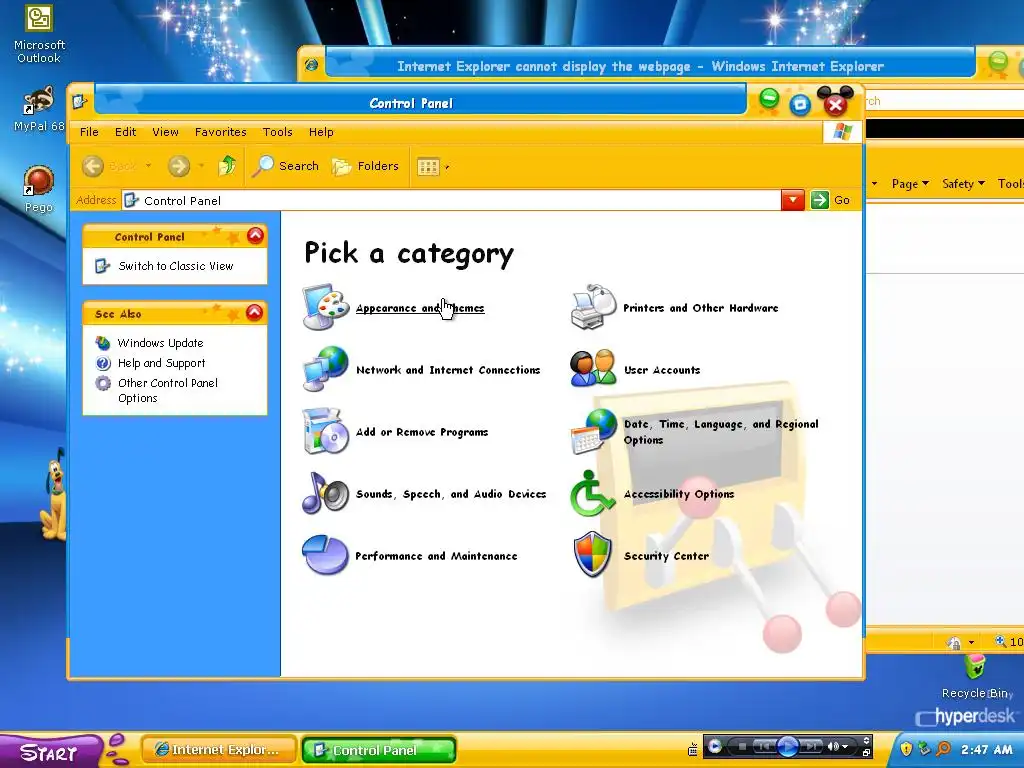This screenshot has width=1024, height=768.
Task: Open the Edit menu
Action: (x=125, y=132)
